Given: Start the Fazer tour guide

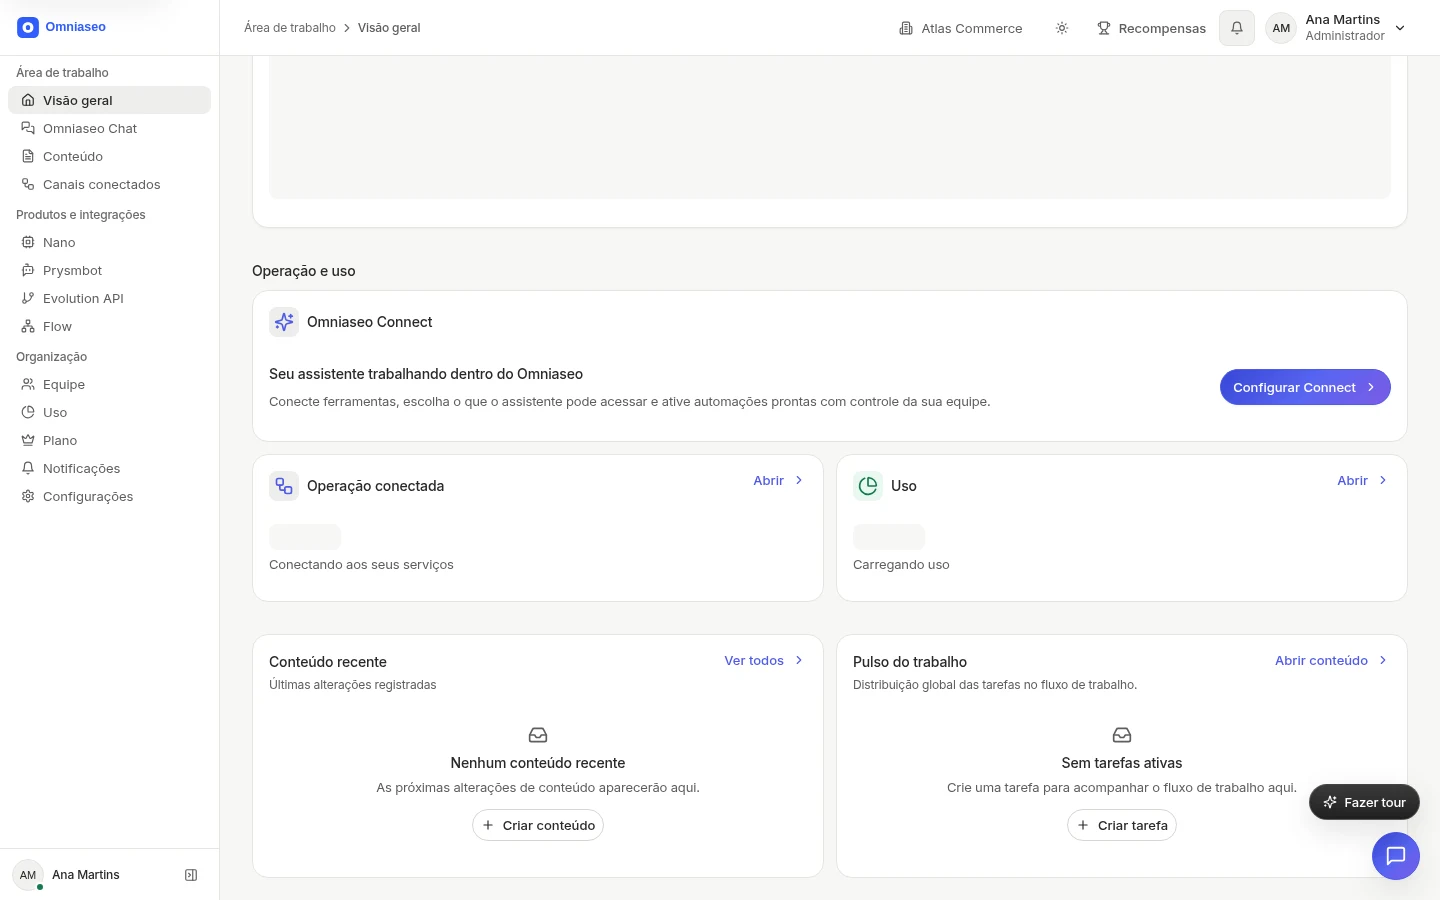Looking at the screenshot, I should point(1364,802).
